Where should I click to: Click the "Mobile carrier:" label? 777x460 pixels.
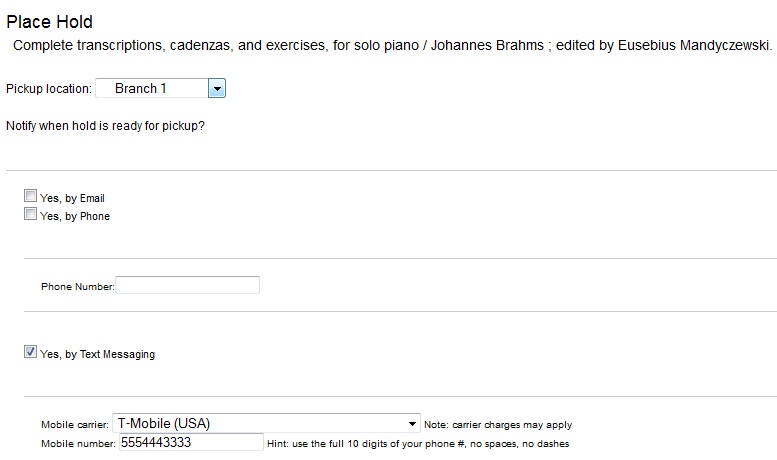(x=74, y=425)
